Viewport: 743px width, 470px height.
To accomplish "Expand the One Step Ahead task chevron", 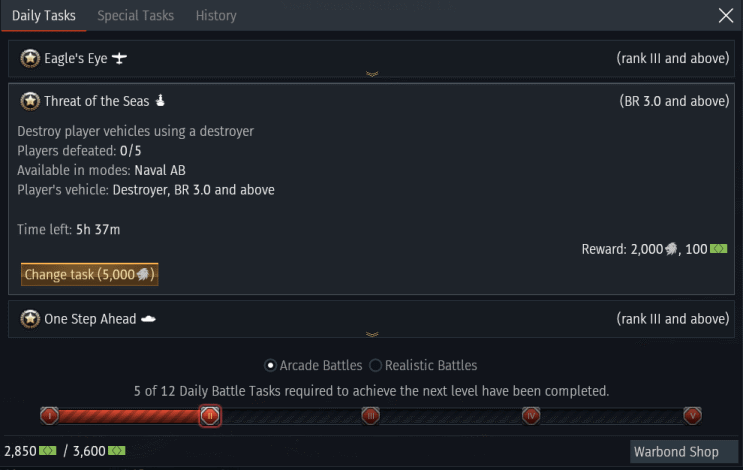I will [x=372, y=334].
